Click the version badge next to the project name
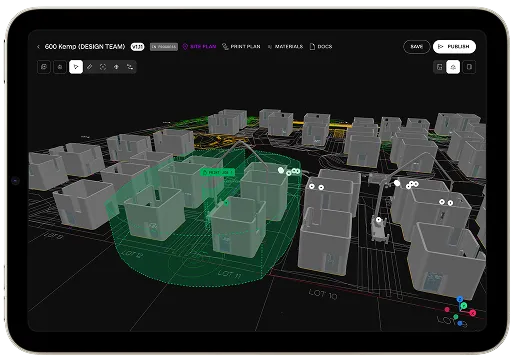 137,47
